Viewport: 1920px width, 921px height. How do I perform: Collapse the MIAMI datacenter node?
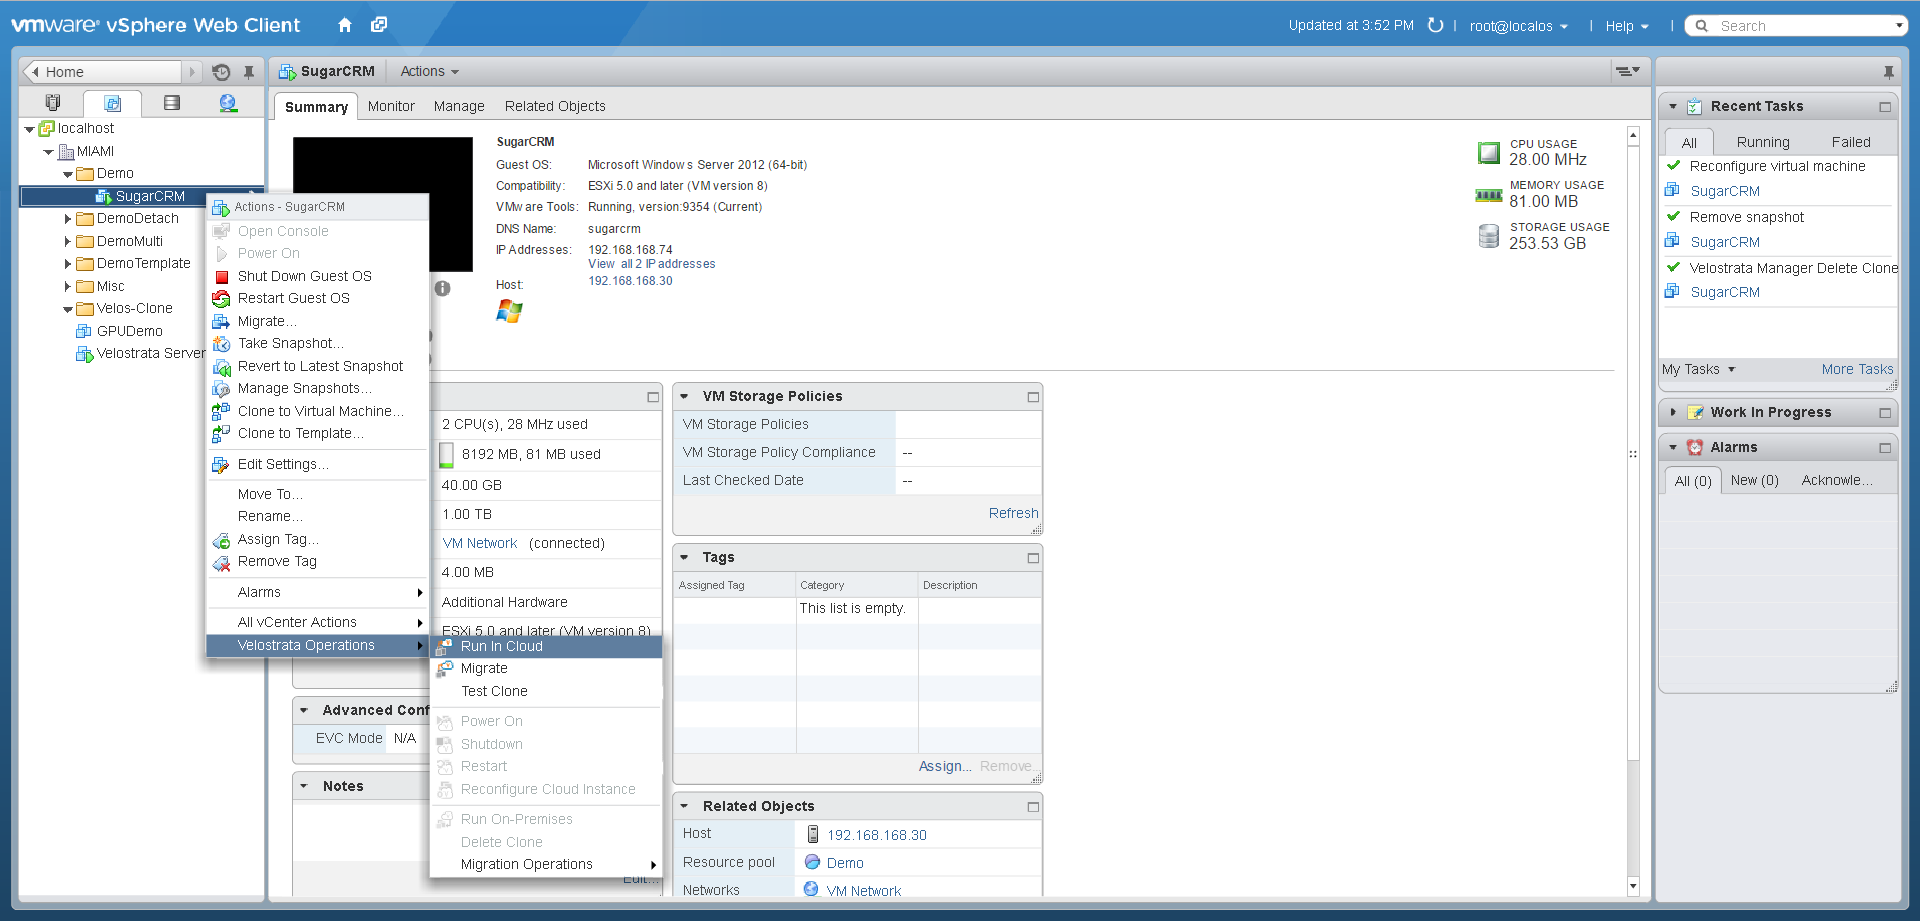(48, 153)
